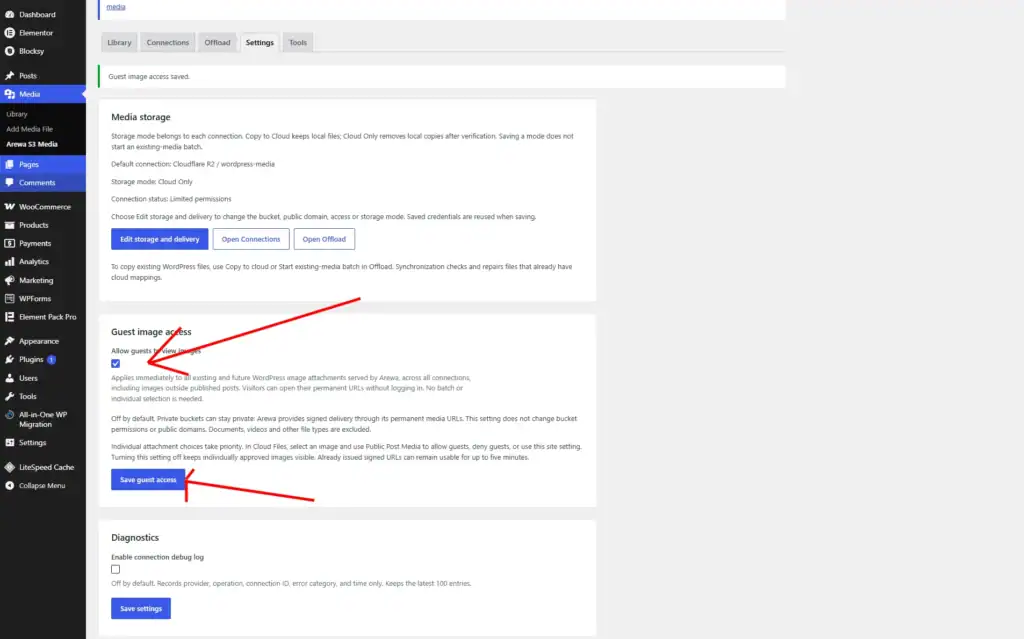Click the Open Connections button
1024x639 pixels.
point(251,239)
